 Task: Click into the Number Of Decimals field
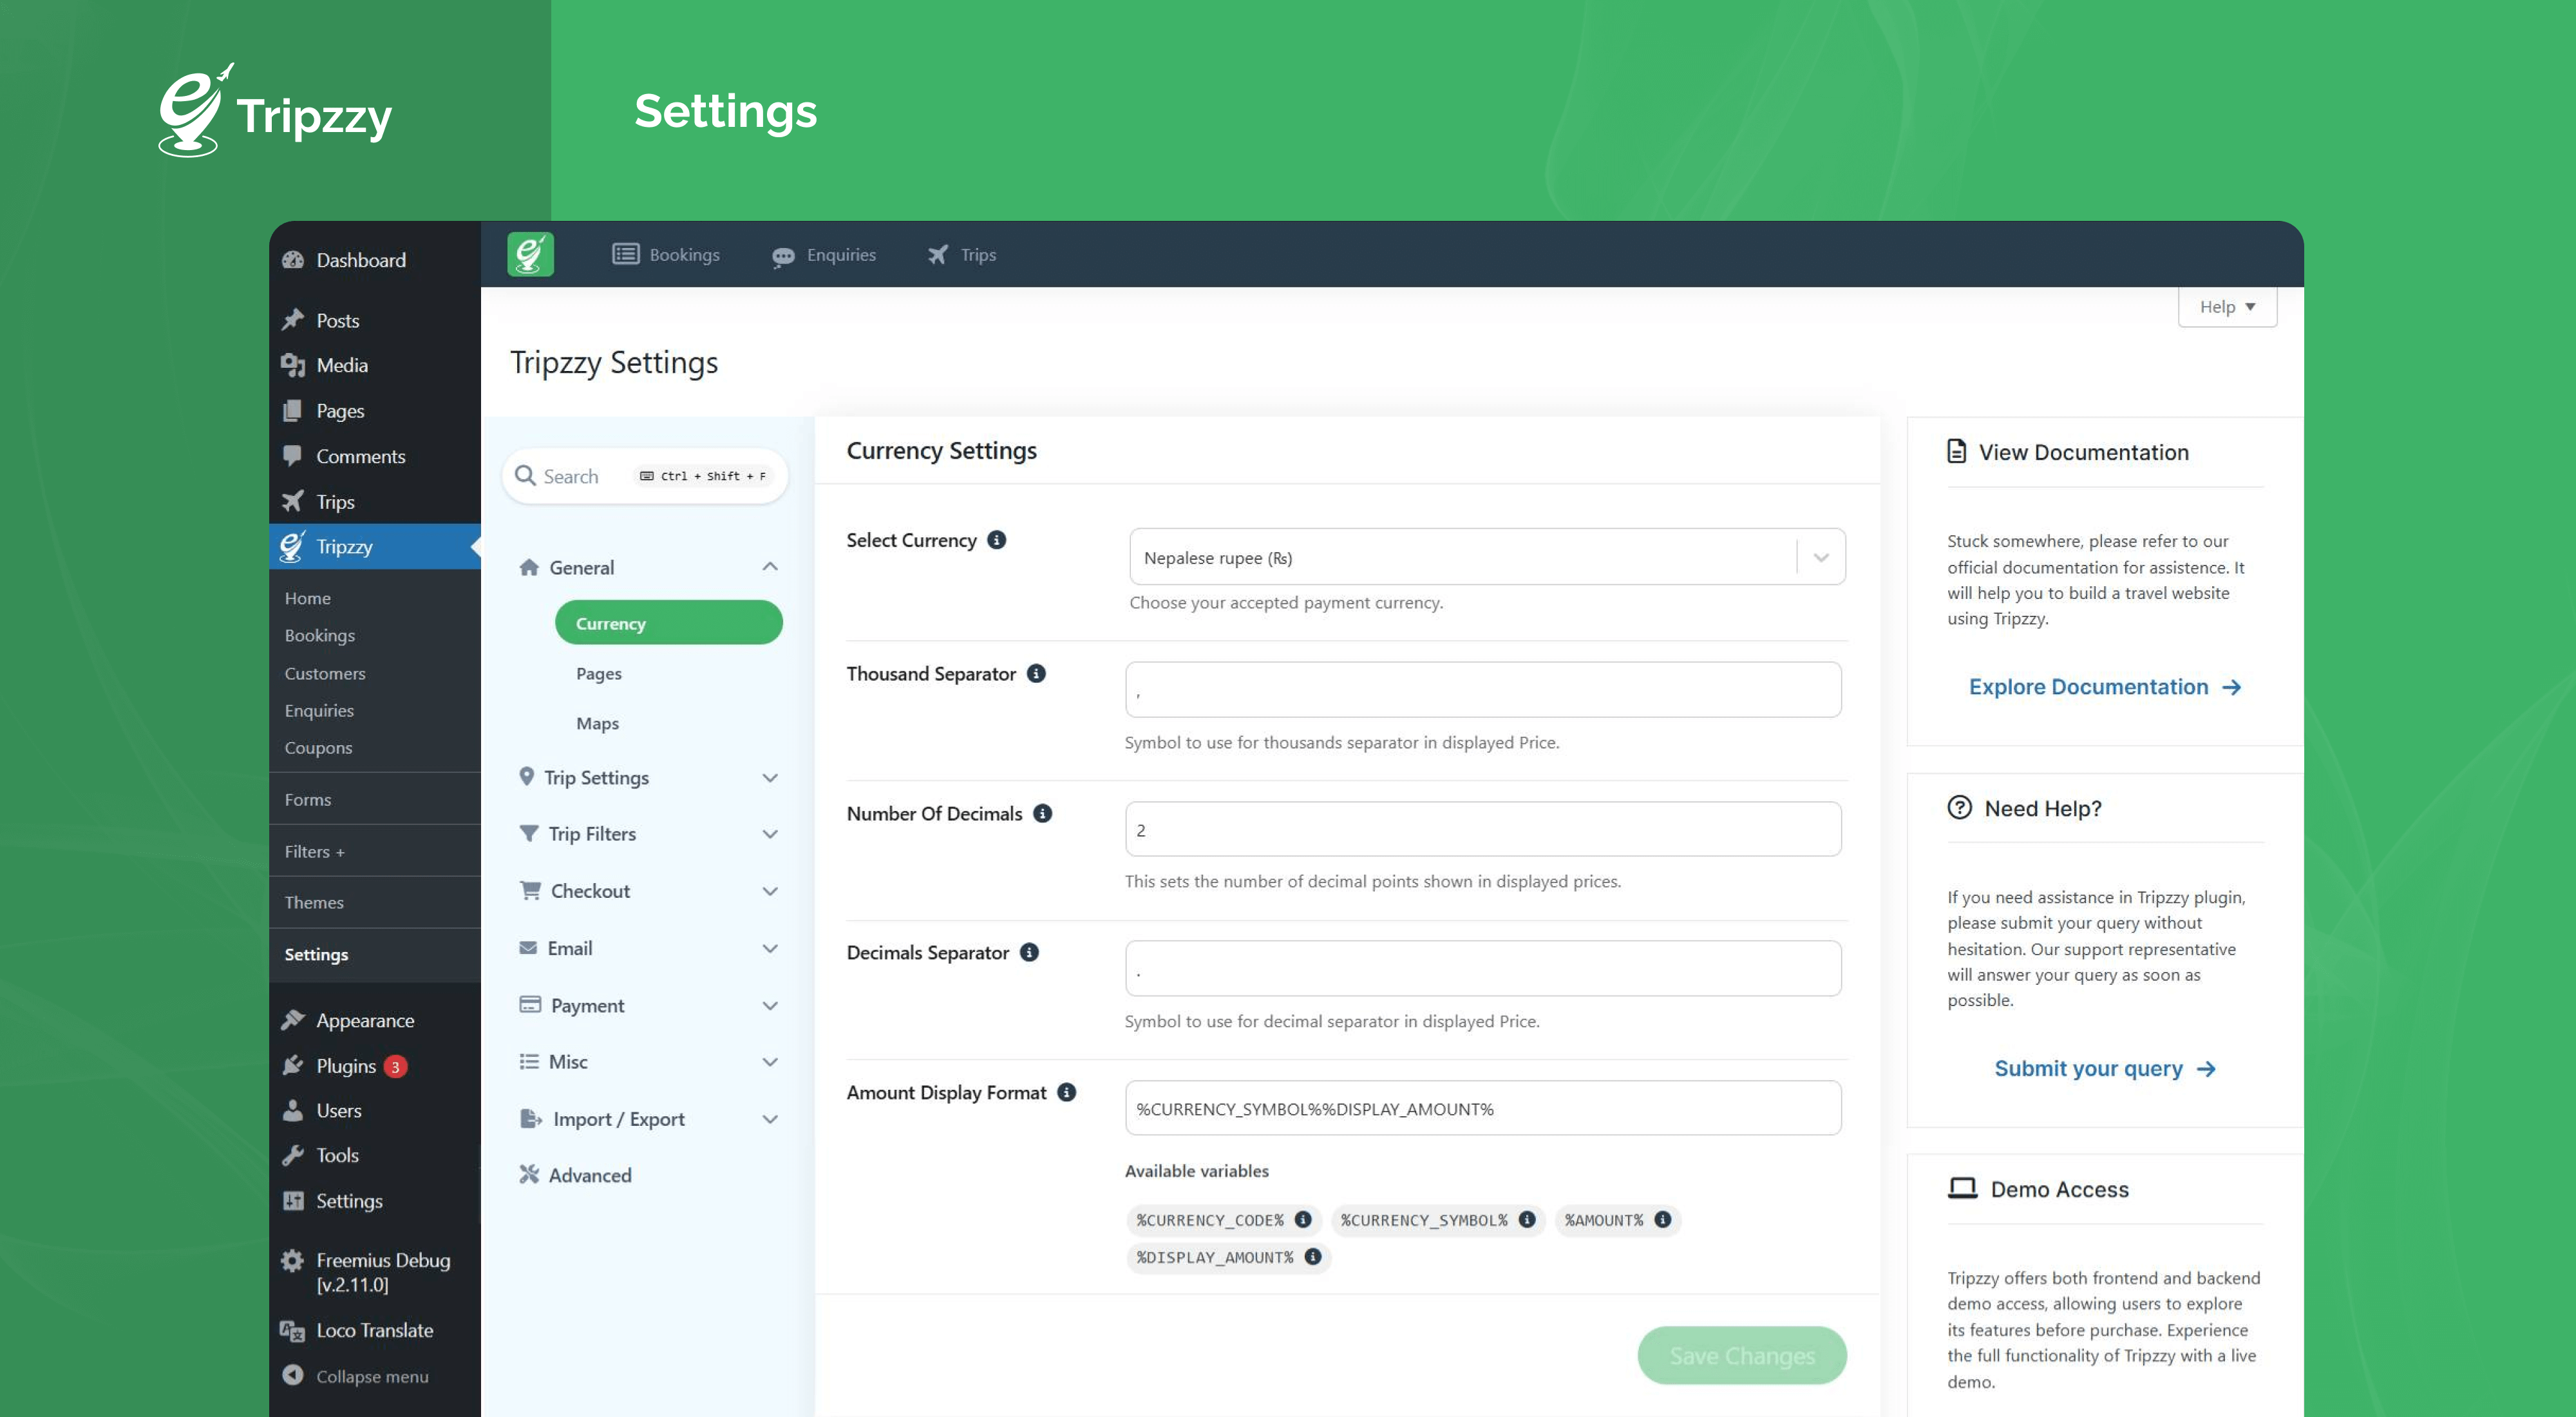1483,829
